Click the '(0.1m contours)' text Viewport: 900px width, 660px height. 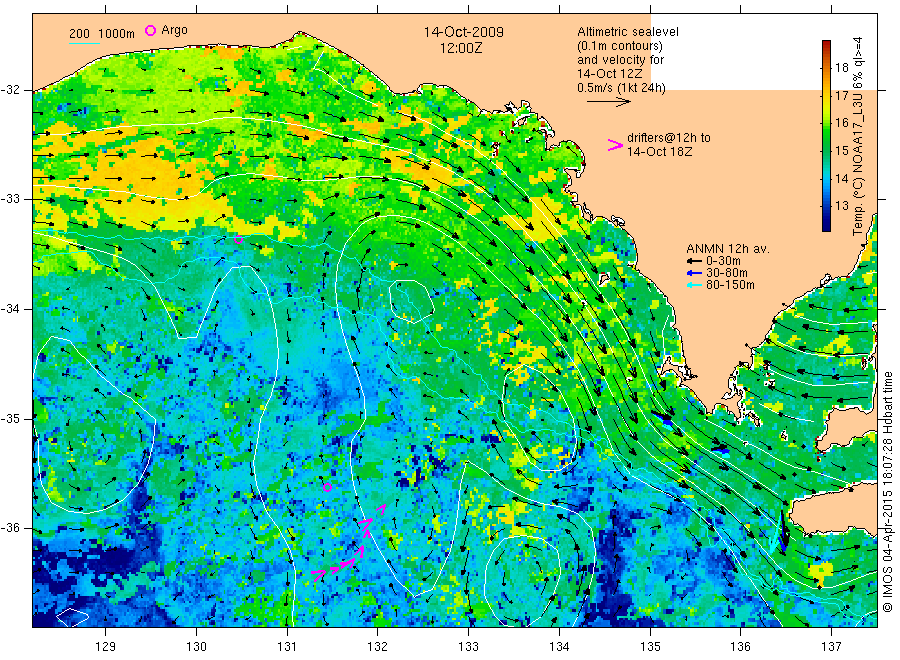click(620, 46)
